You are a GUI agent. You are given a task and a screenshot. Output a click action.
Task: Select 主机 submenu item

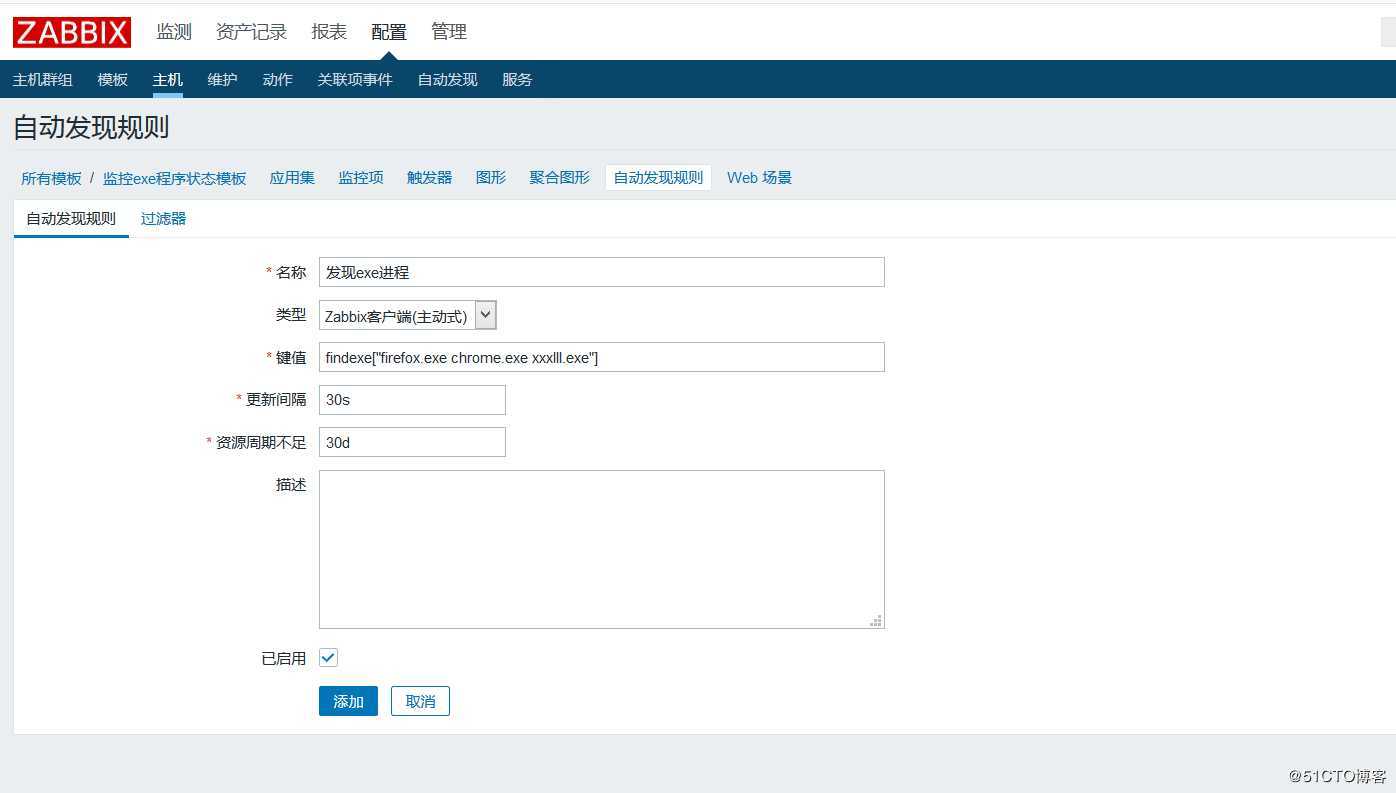[168, 79]
